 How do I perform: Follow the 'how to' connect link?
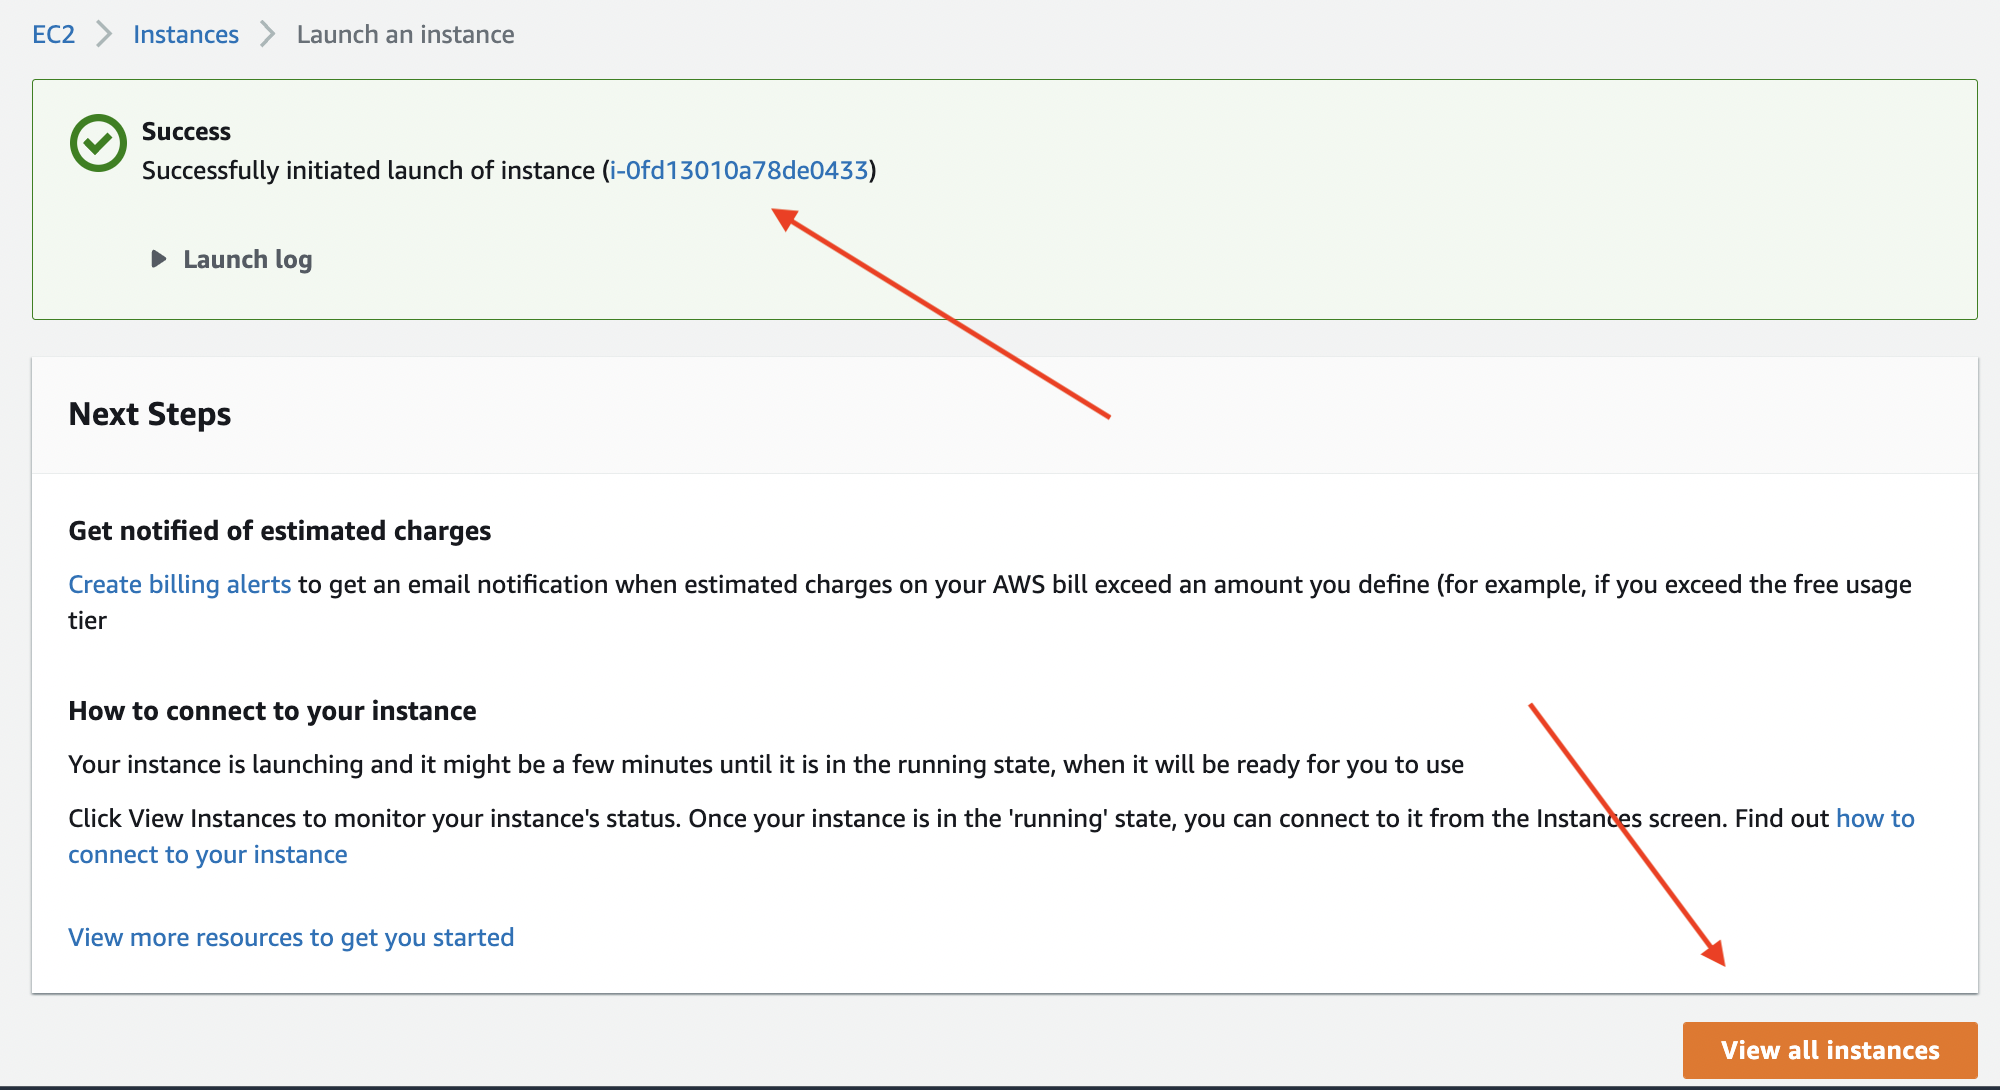1875,818
